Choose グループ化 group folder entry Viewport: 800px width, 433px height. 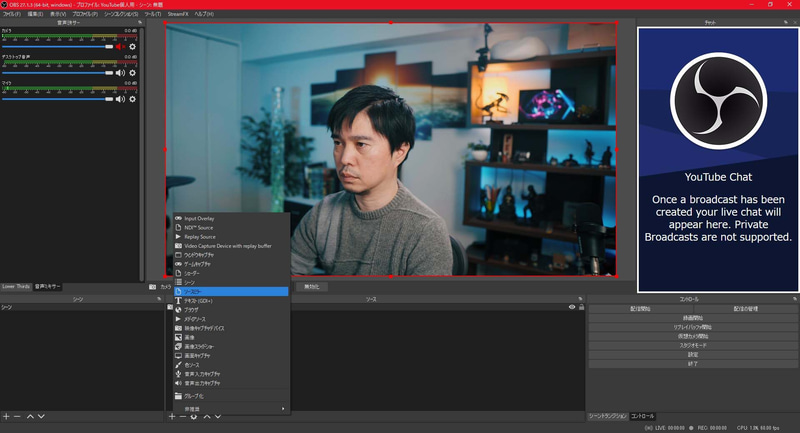point(231,396)
